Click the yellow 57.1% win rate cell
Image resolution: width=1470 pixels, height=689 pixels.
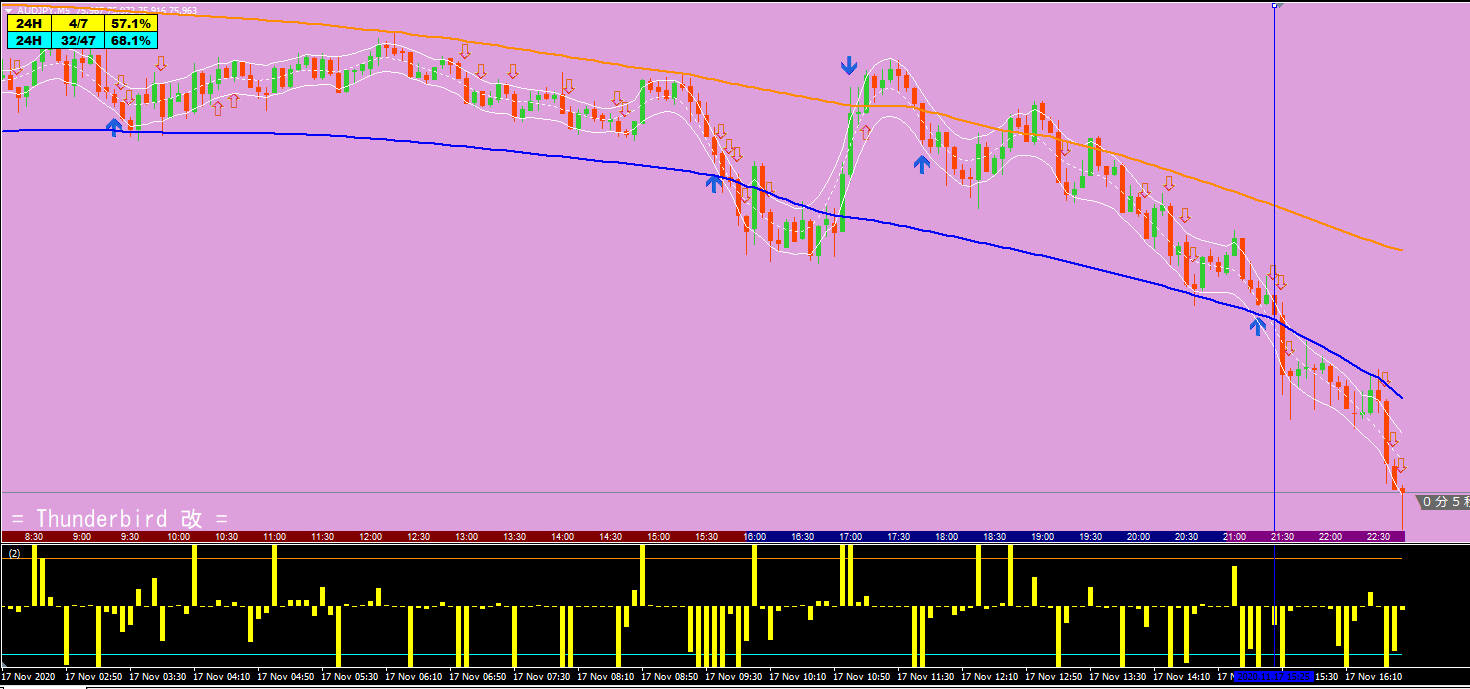pyautogui.click(x=130, y=24)
